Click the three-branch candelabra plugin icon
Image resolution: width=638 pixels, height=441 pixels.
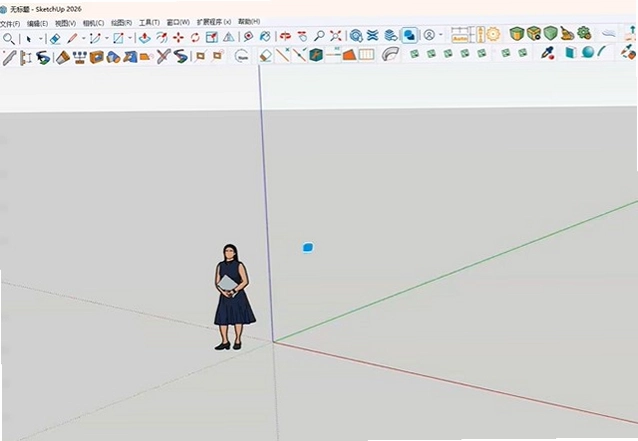tap(80, 57)
